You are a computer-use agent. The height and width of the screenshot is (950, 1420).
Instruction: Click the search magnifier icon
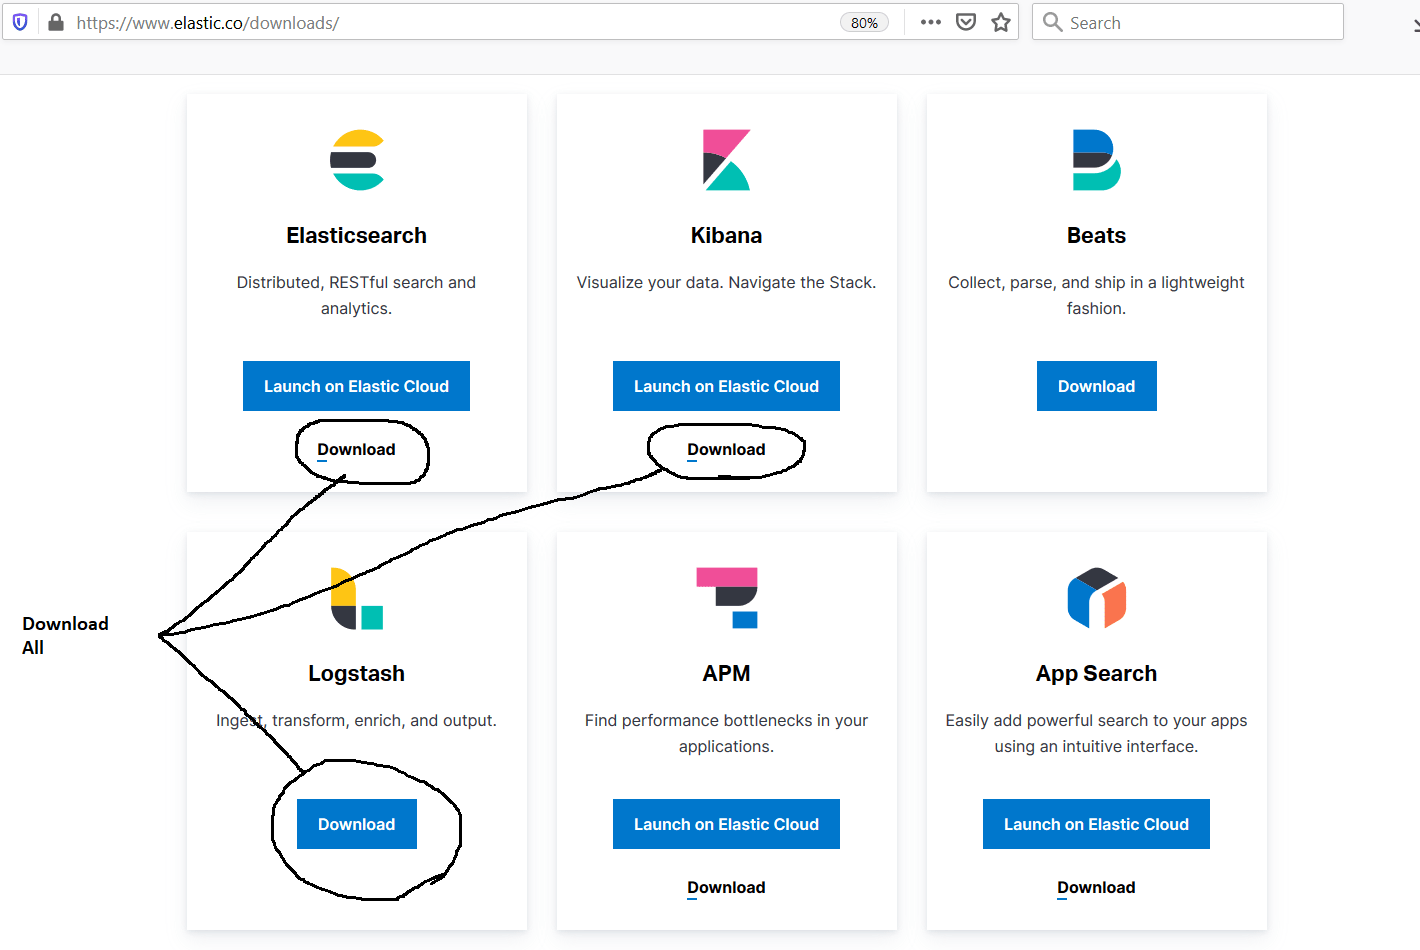pos(1052,22)
